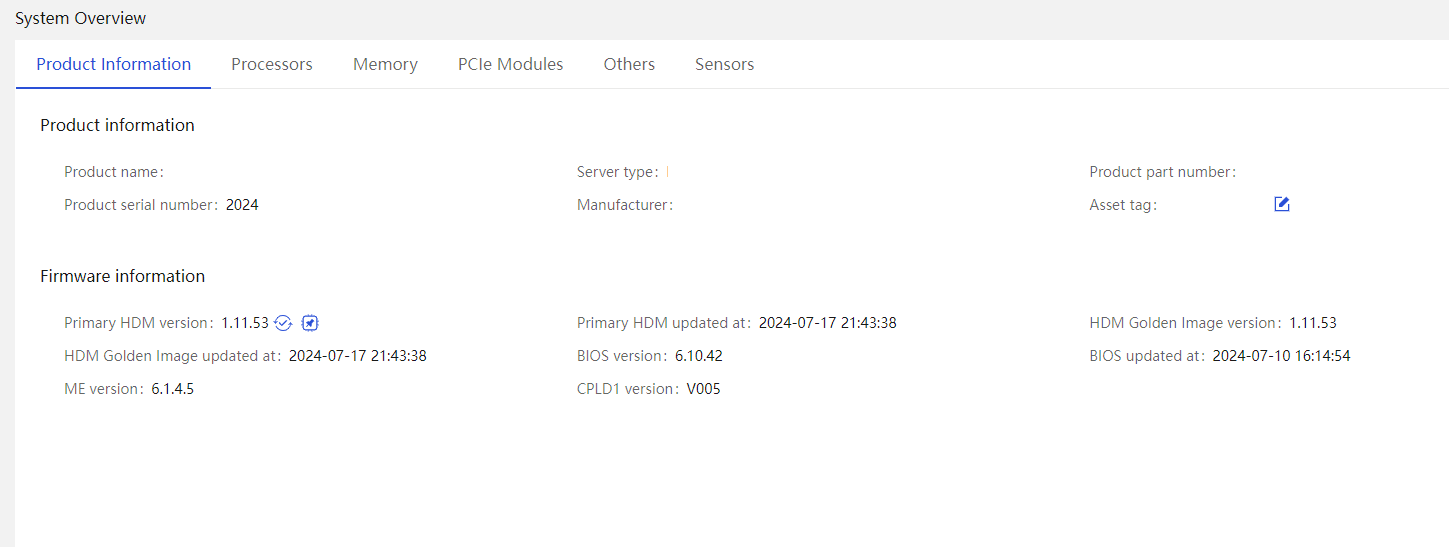View the Sensors tab
This screenshot has height=547, width=1449.
(725, 64)
